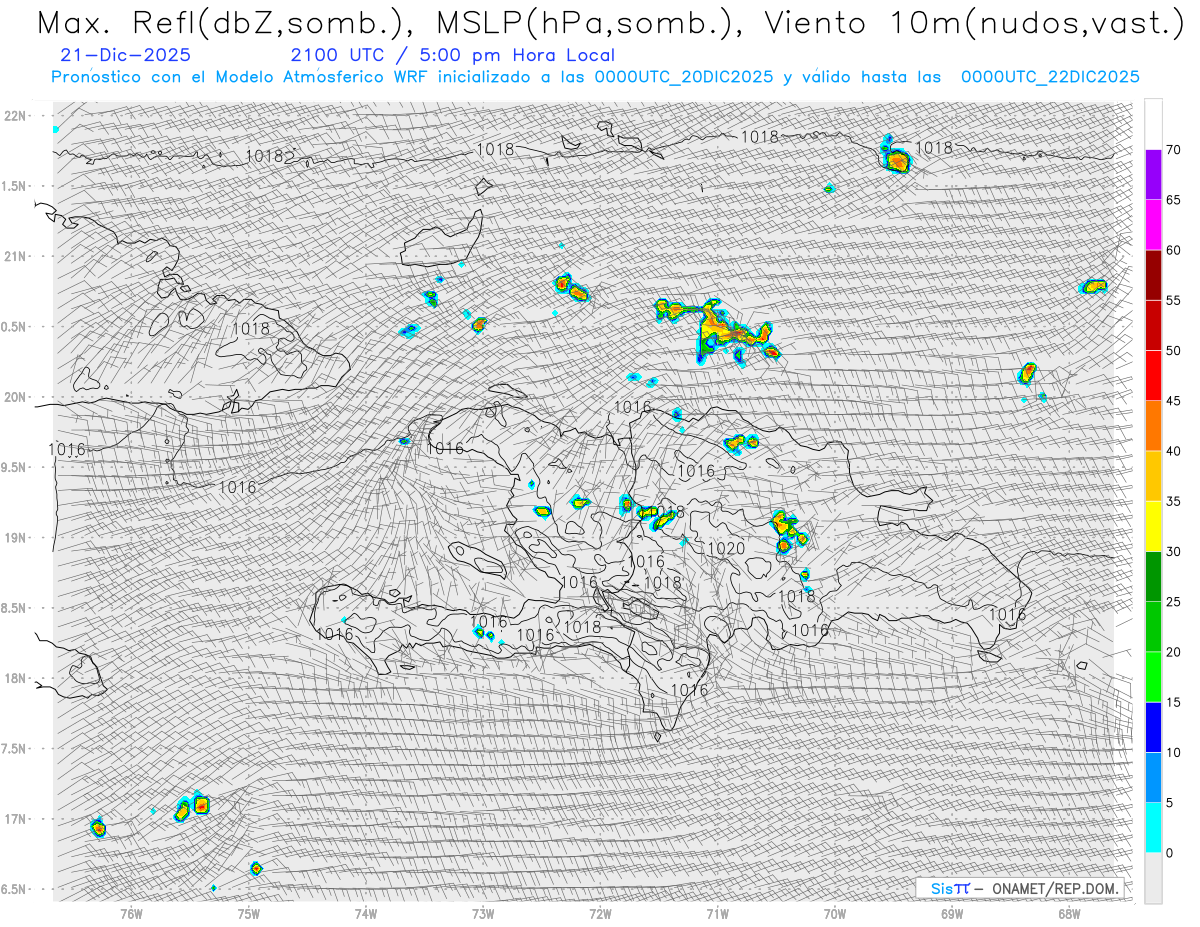Click the 17N latitude label
The image size is (1200, 927).
(x=16, y=819)
